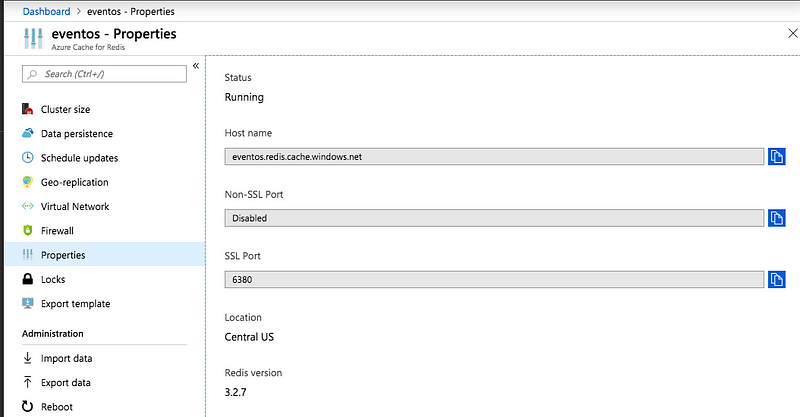Click the SSL Port label

pyautogui.click(x=242, y=256)
